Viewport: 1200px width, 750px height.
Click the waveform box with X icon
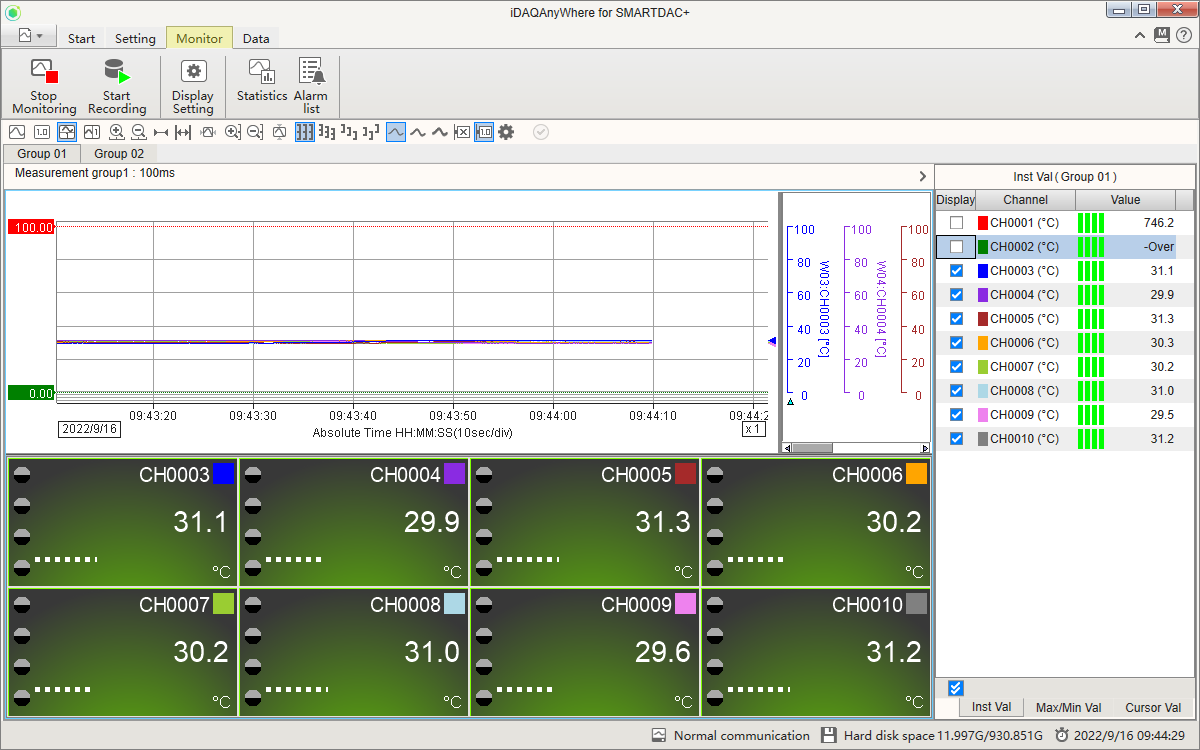point(462,132)
